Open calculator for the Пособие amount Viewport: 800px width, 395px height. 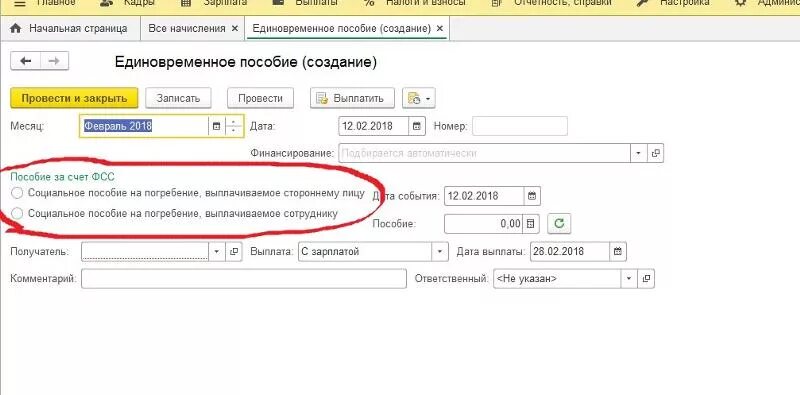[531, 224]
